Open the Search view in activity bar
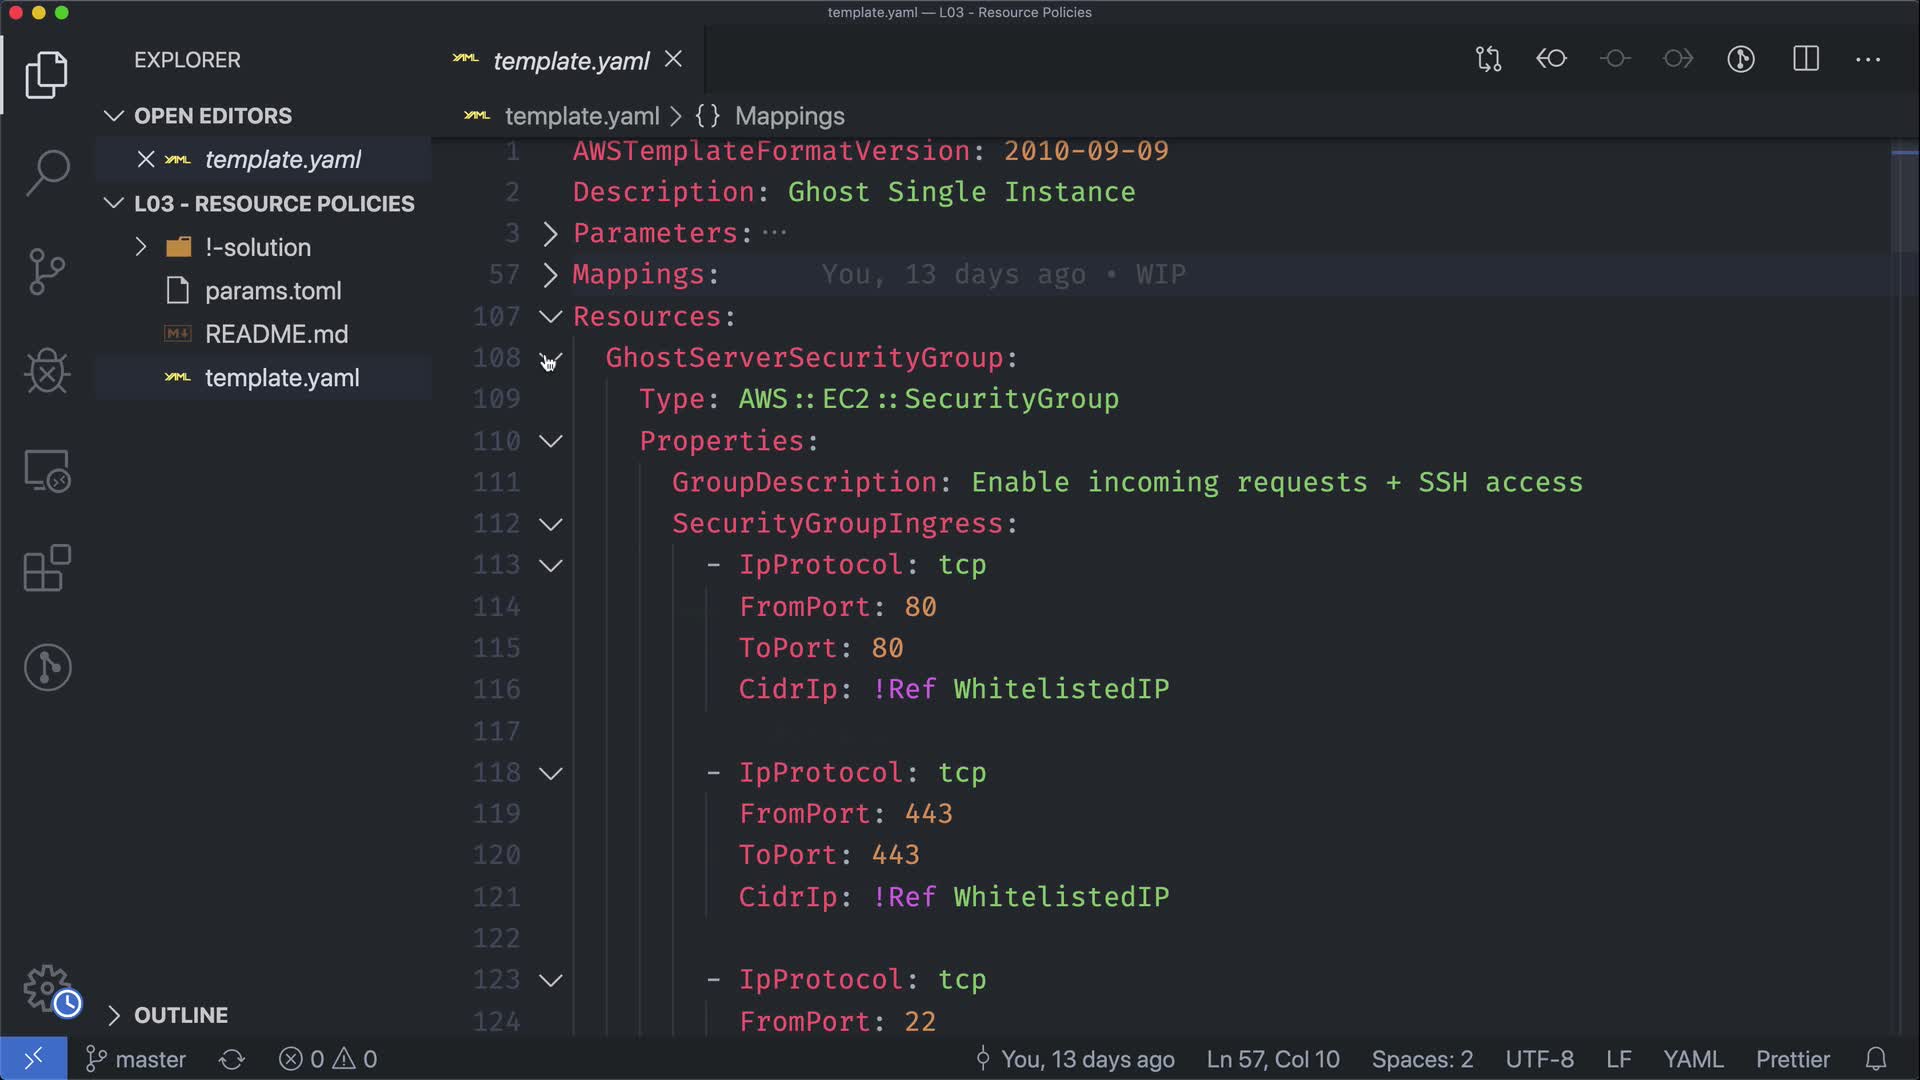Image resolution: width=1920 pixels, height=1080 pixels. click(47, 172)
